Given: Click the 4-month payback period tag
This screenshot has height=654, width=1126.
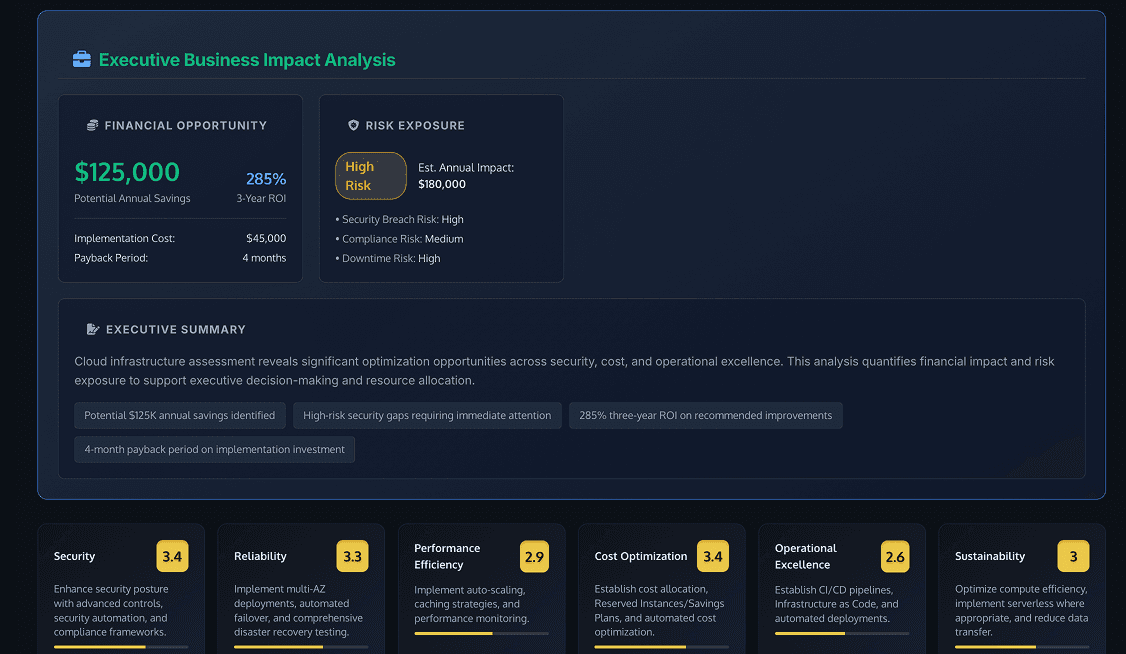Looking at the screenshot, I should (214, 450).
